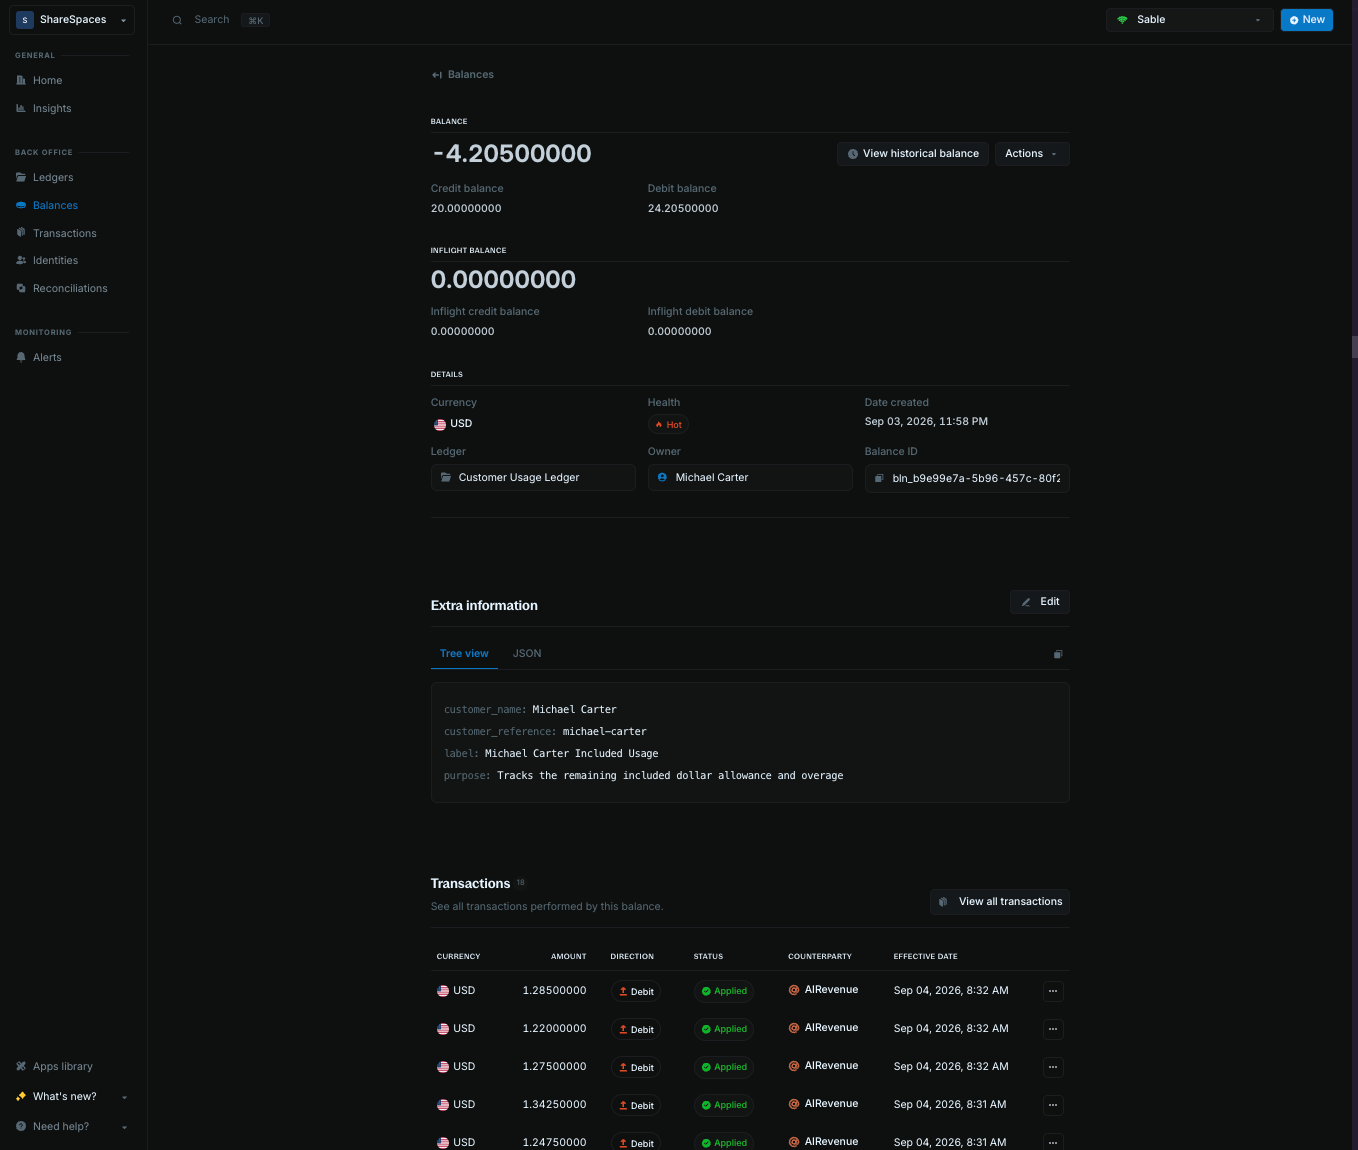Expand the Need help? menu
This screenshot has width=1358, height=1150.
coord(72,1127)
